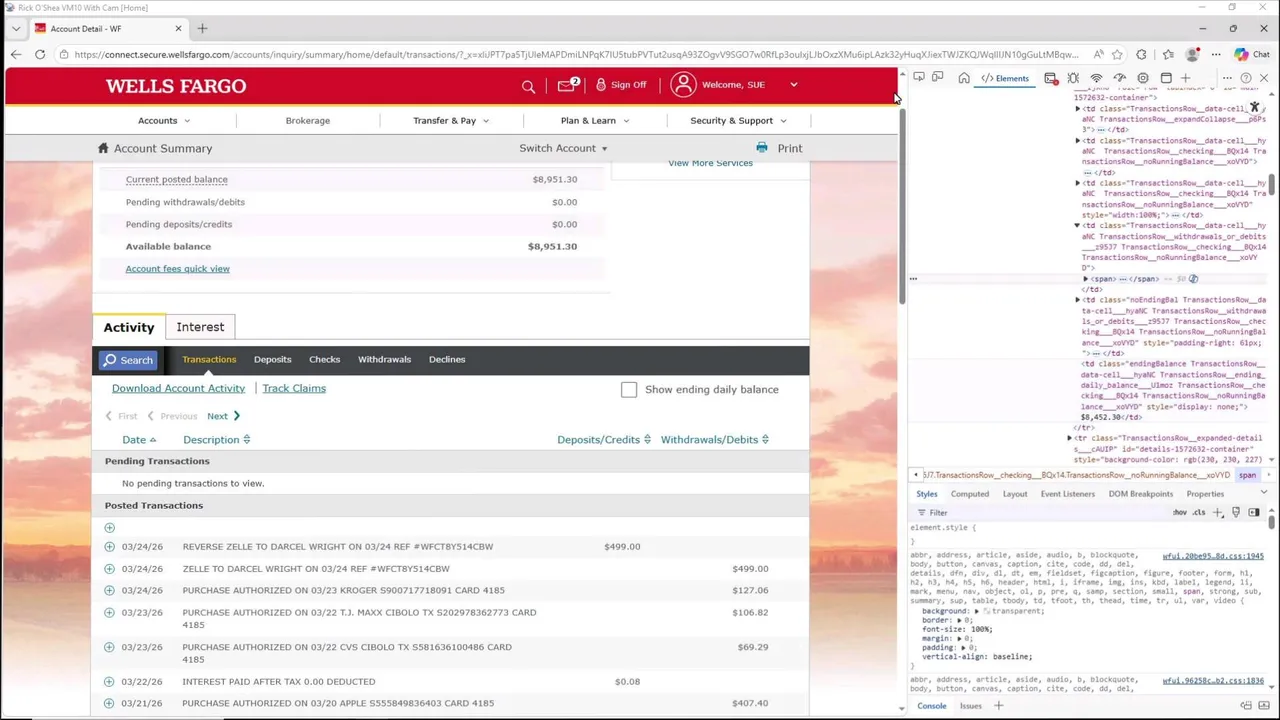Screen dimensions: 1280x720
Task: Open the DevTools Welcome home icon
Action: click(964, 78)
